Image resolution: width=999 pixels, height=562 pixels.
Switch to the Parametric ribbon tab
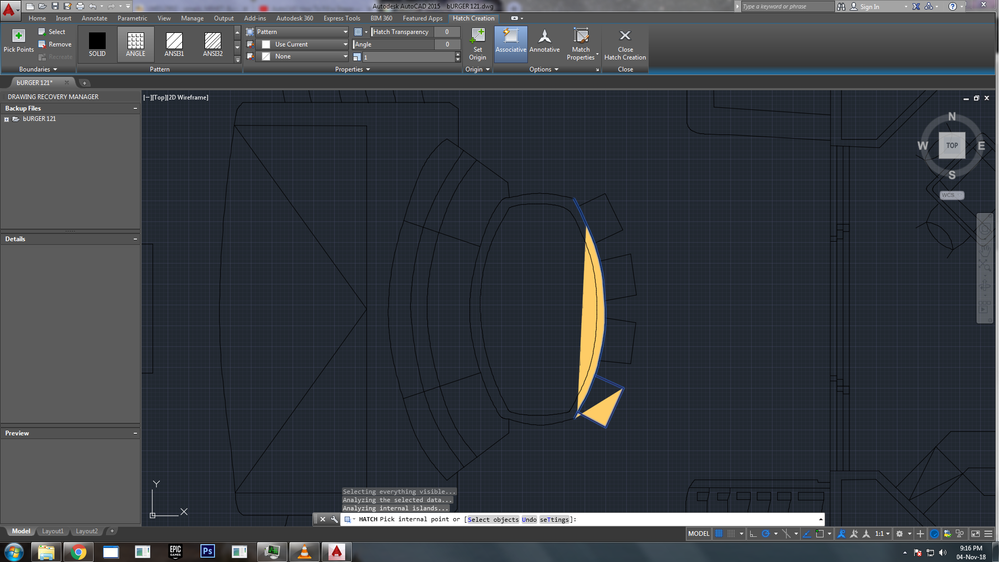132,18
